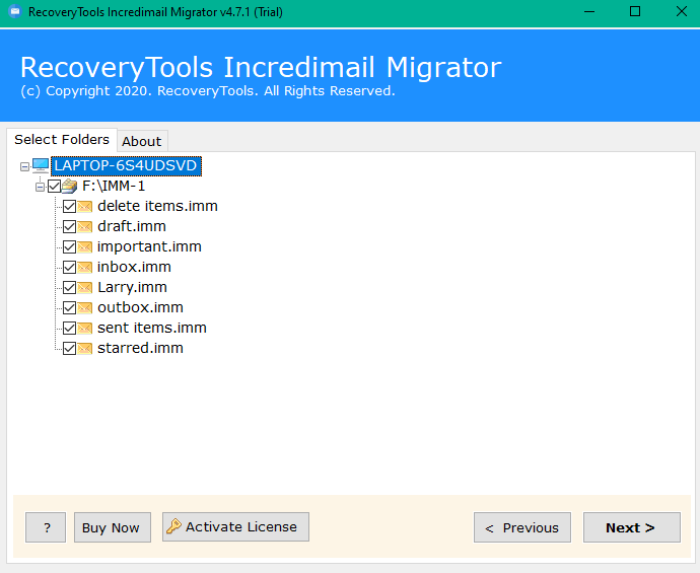
Task: Uncheck the F:\IMM-1 folder checkbox
Action: (54, 186)
